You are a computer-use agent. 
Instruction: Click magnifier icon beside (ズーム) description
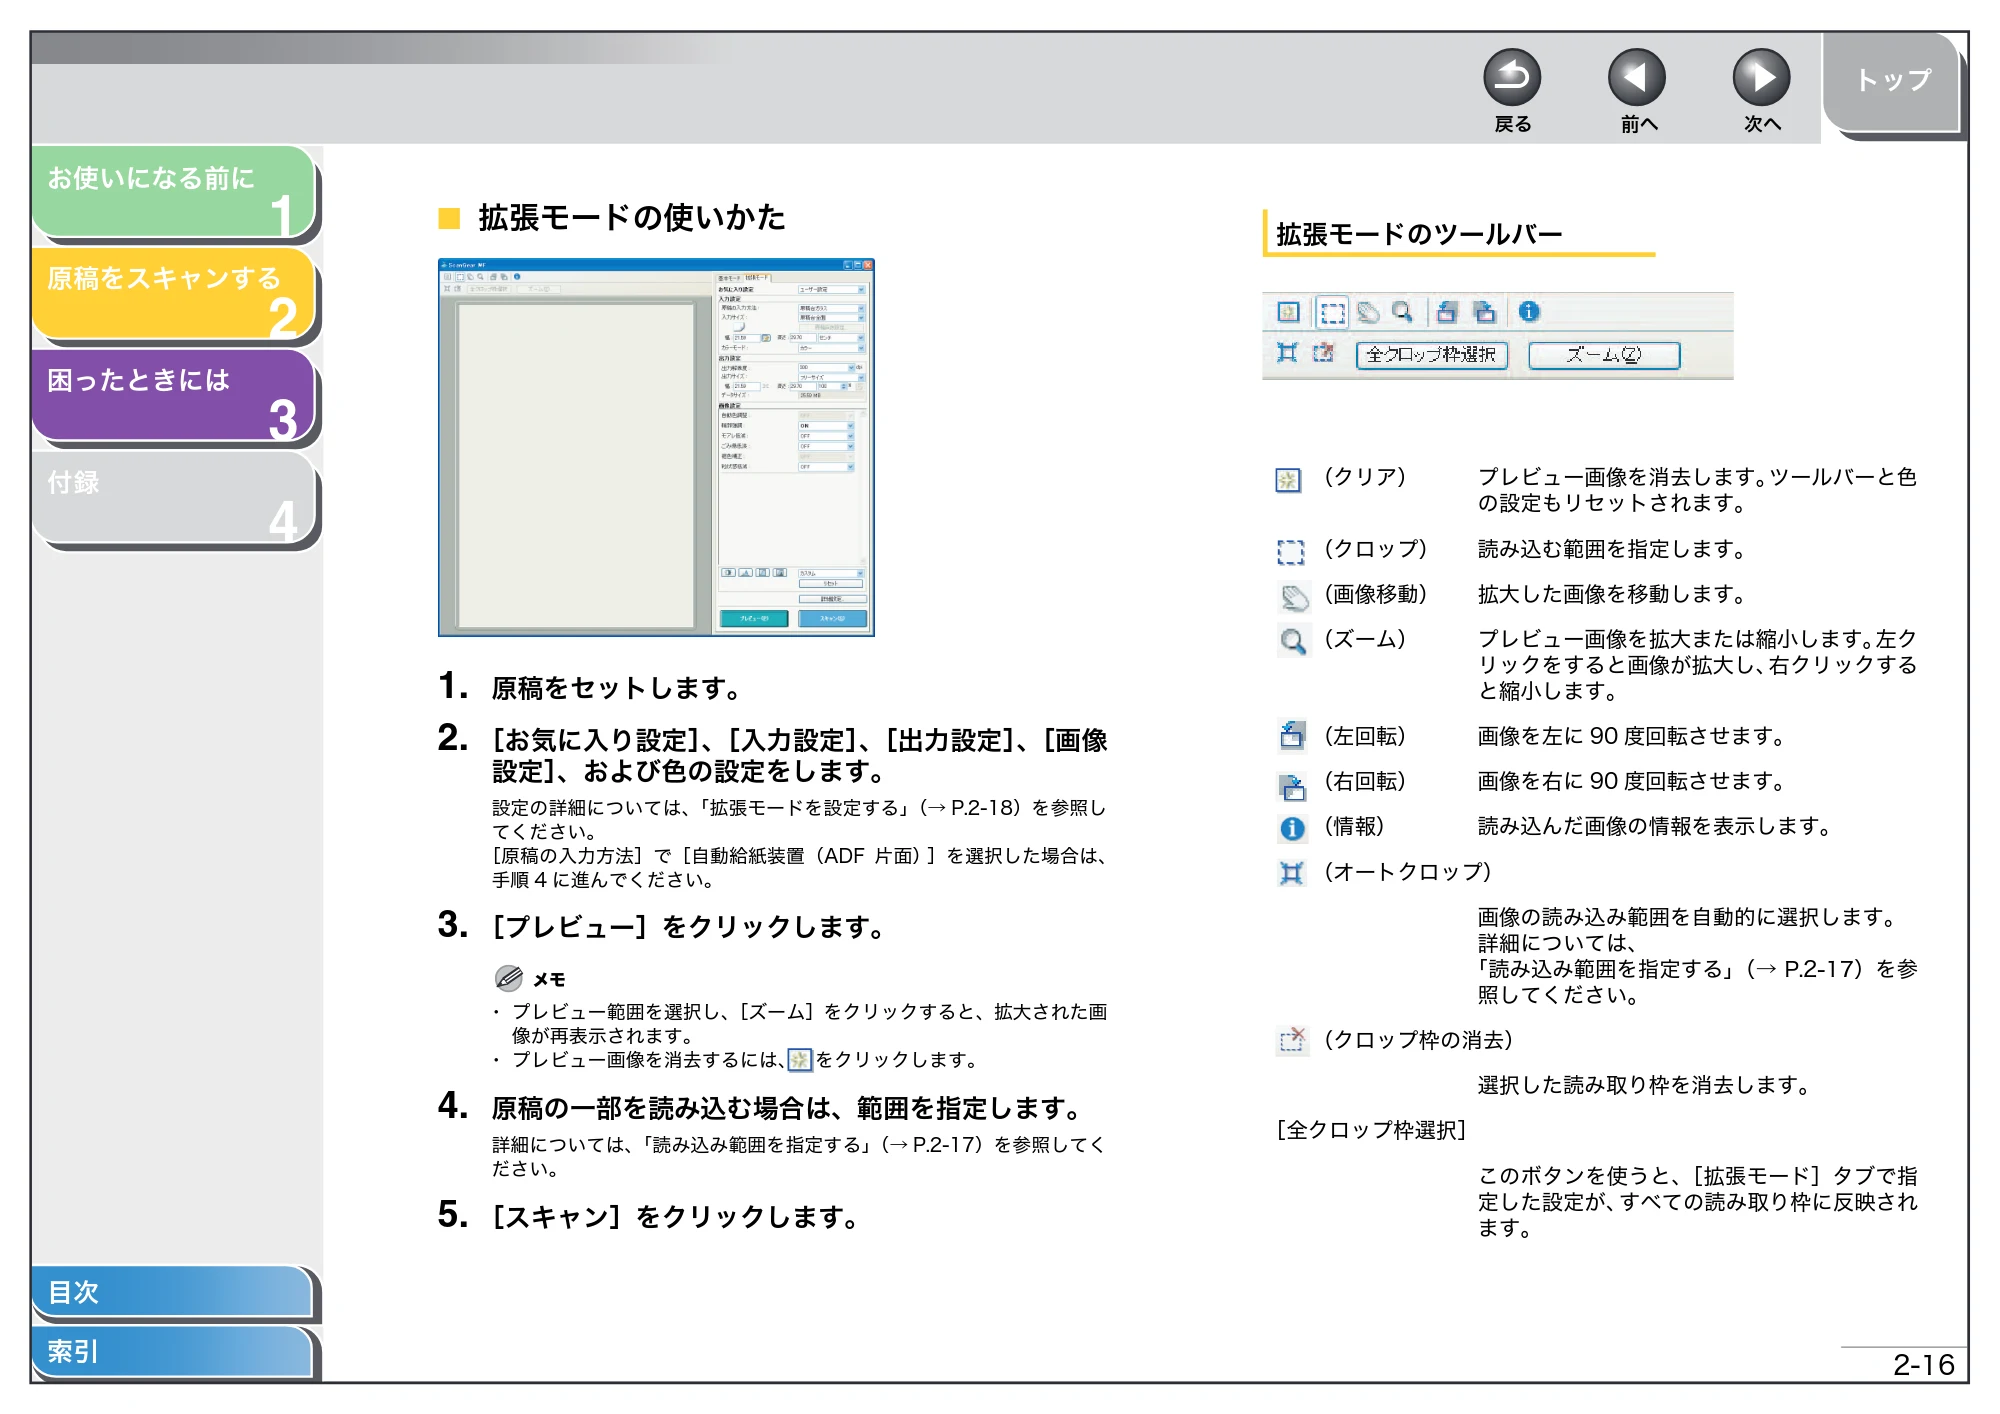[x=1293, y=641]
